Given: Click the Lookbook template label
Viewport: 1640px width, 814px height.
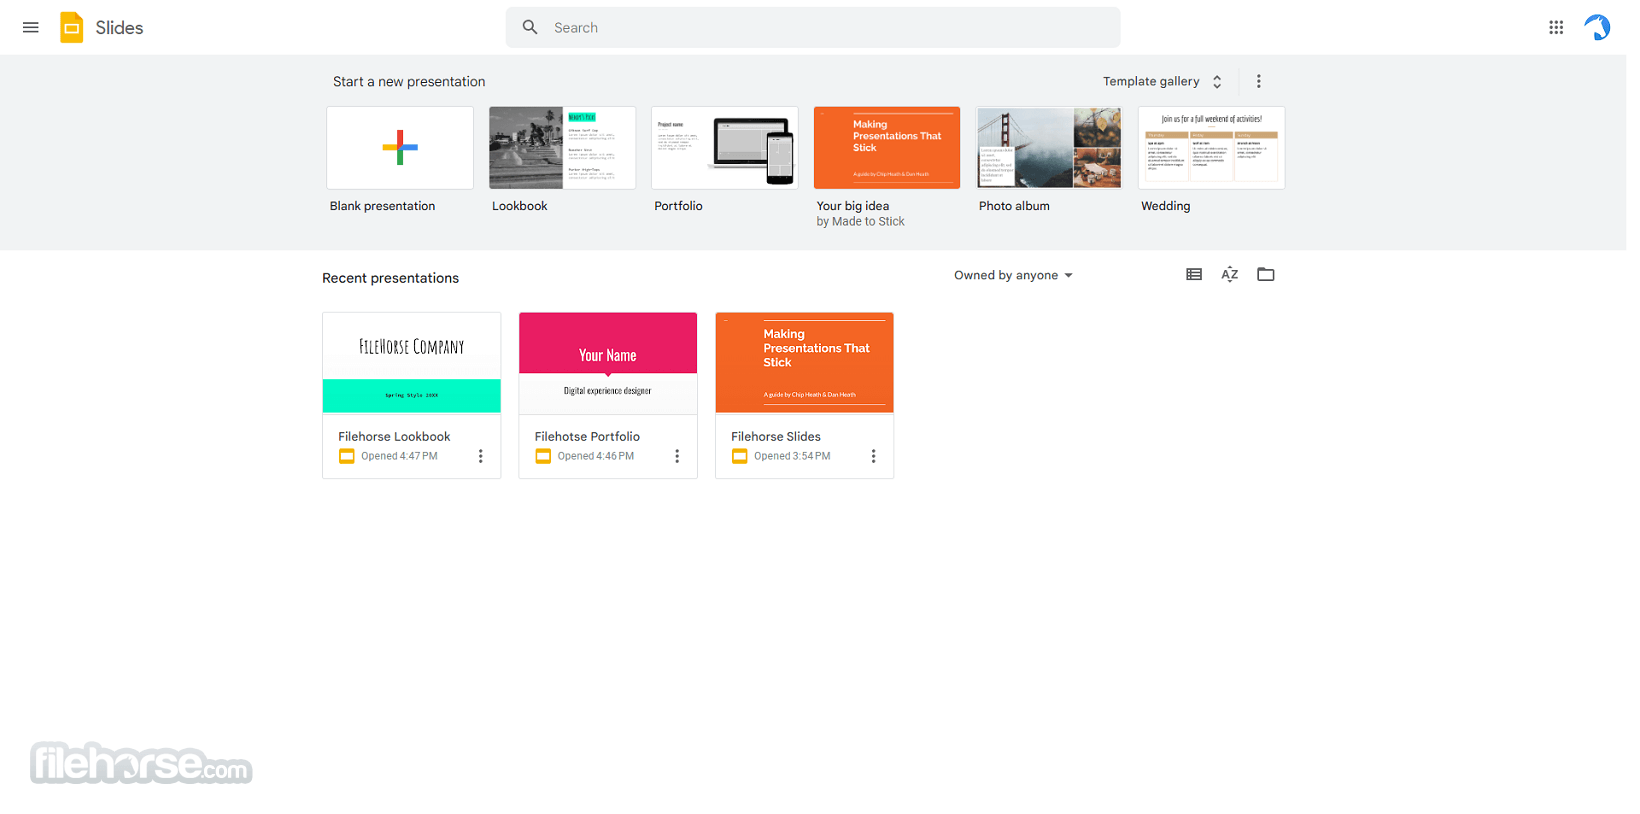Looking at the screenshot, I should (x=520, y=206).
